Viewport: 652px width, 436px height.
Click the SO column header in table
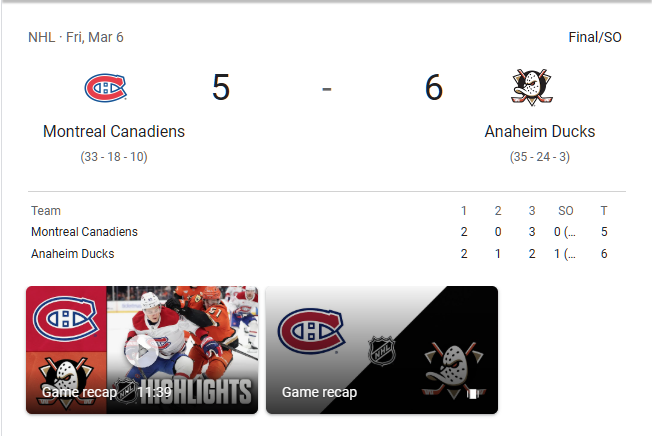(x=565, y=211)
